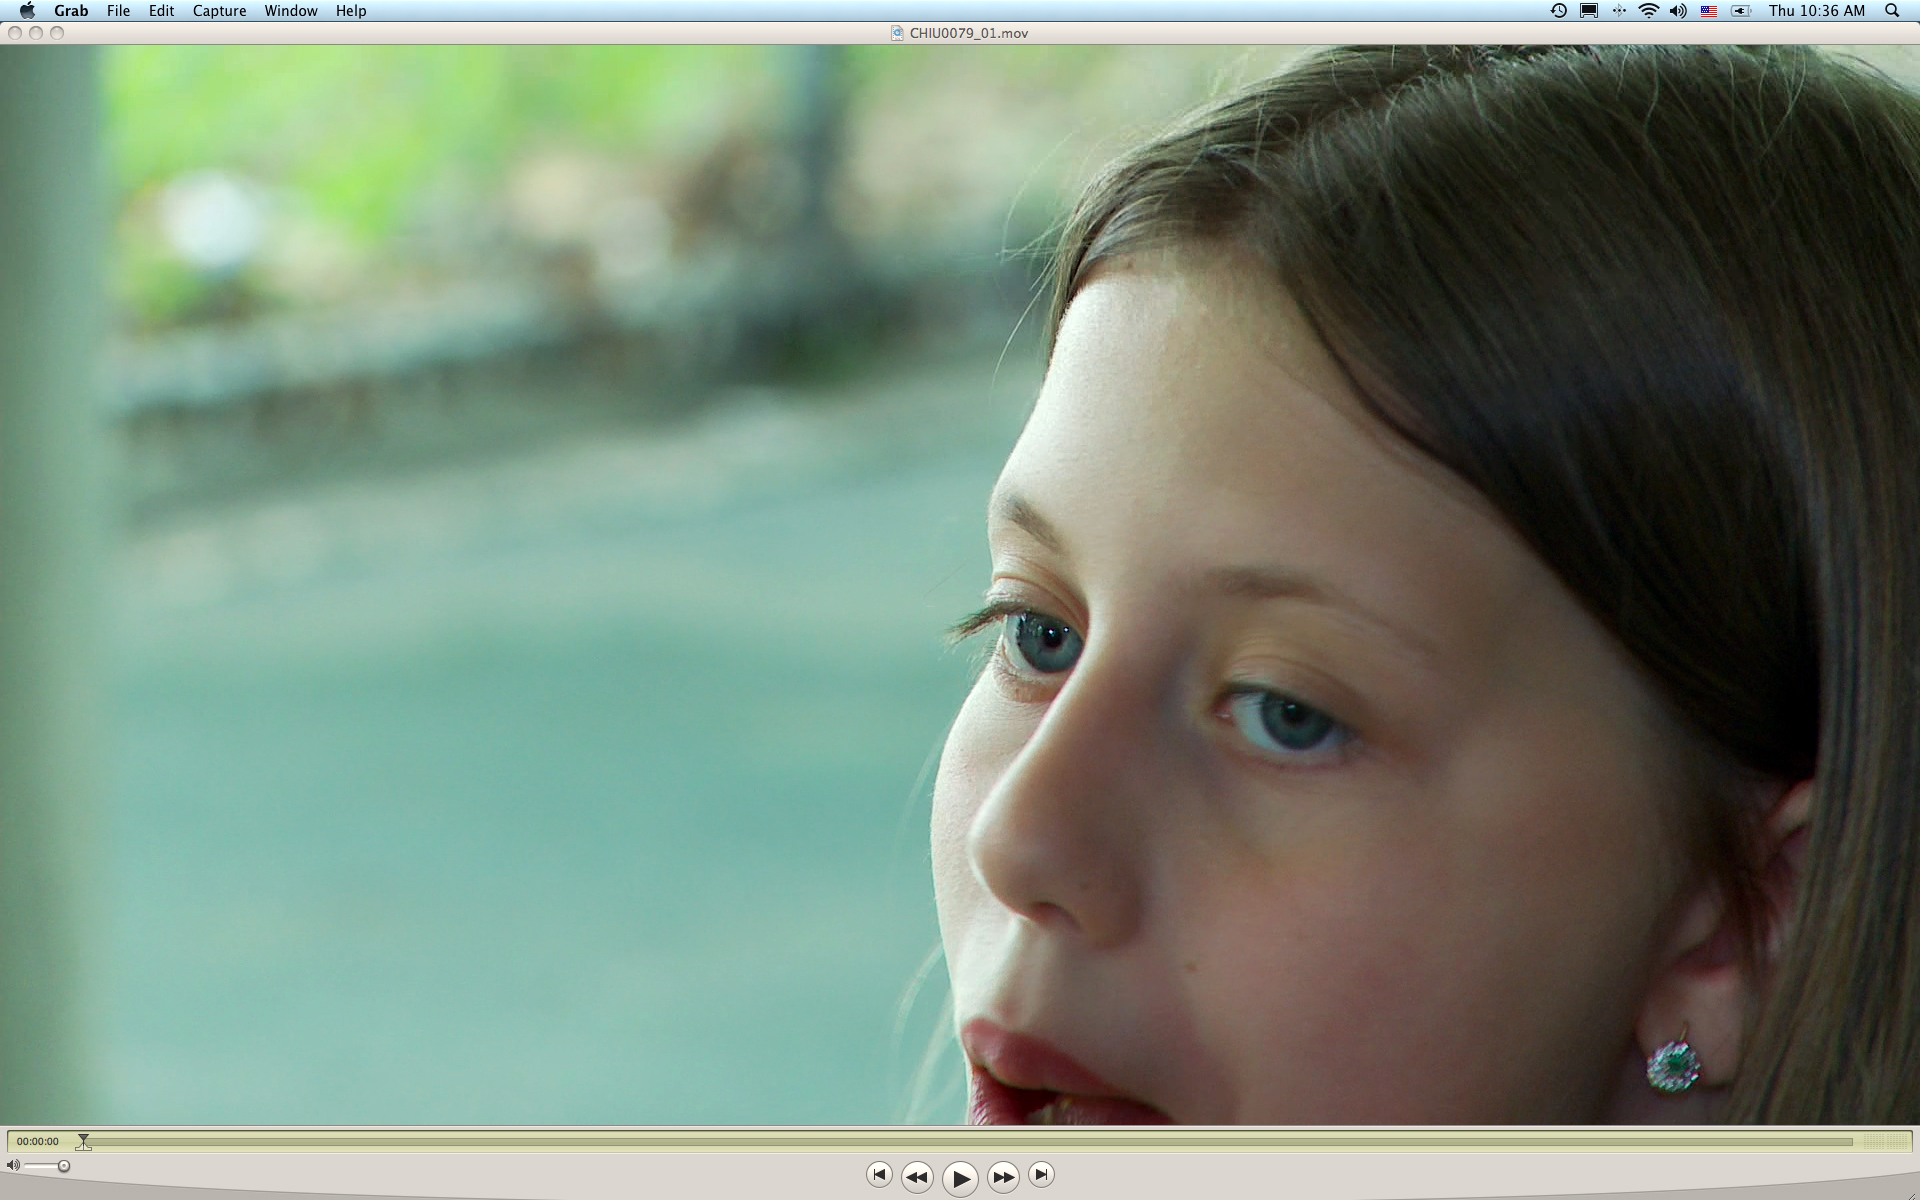Minimize the movie window
Image resolution: width=1920 pixels, height=1200 pixels.
coord(36,33)
